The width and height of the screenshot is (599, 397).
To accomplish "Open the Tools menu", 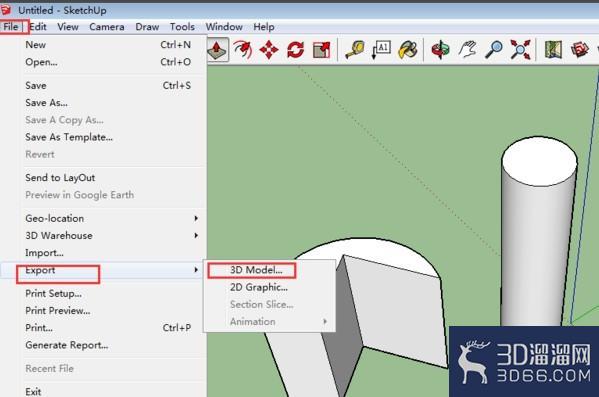I will coord(182,27).
